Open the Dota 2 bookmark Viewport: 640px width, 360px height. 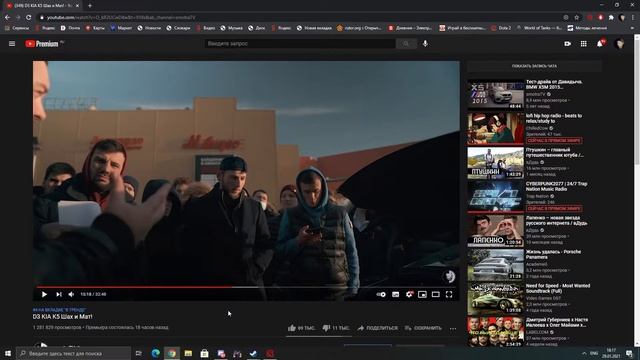tap(501, 28)
